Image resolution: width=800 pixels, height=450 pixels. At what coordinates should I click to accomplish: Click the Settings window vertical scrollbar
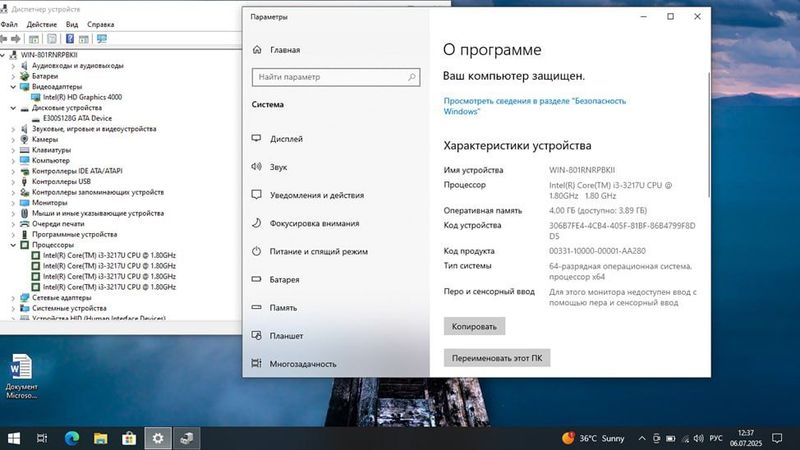[x=709, y=135]
